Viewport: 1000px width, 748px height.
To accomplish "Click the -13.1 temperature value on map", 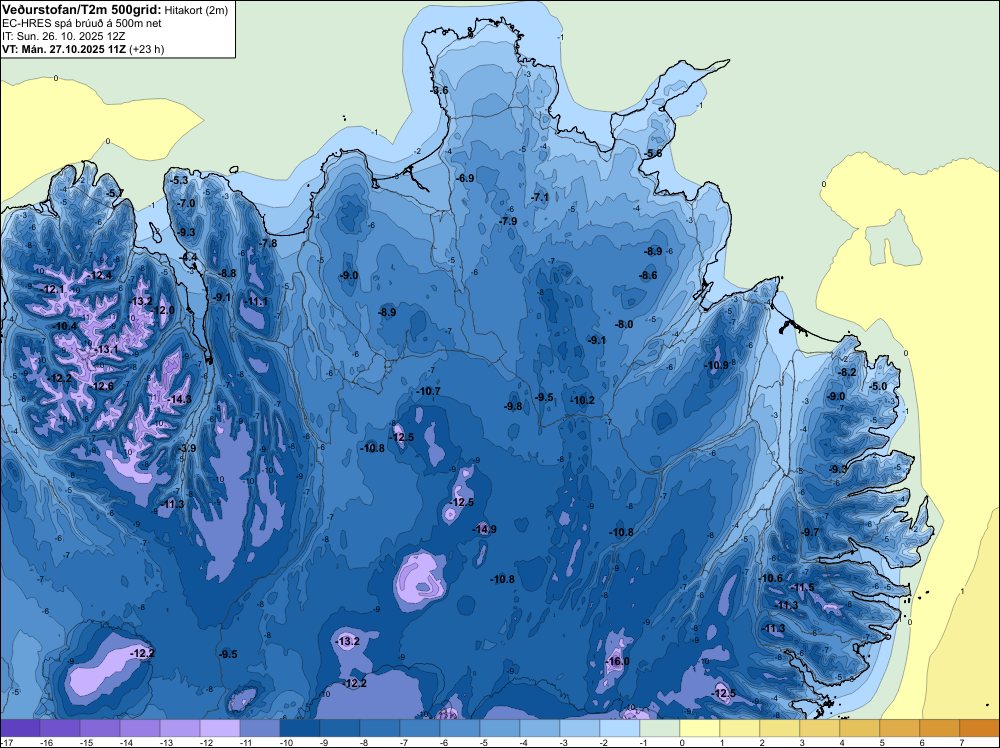I will point(107,349).
